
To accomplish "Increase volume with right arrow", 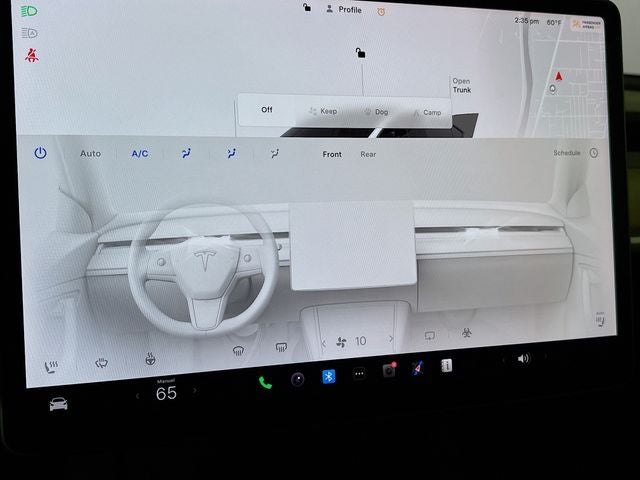I will tap(545, 356).
